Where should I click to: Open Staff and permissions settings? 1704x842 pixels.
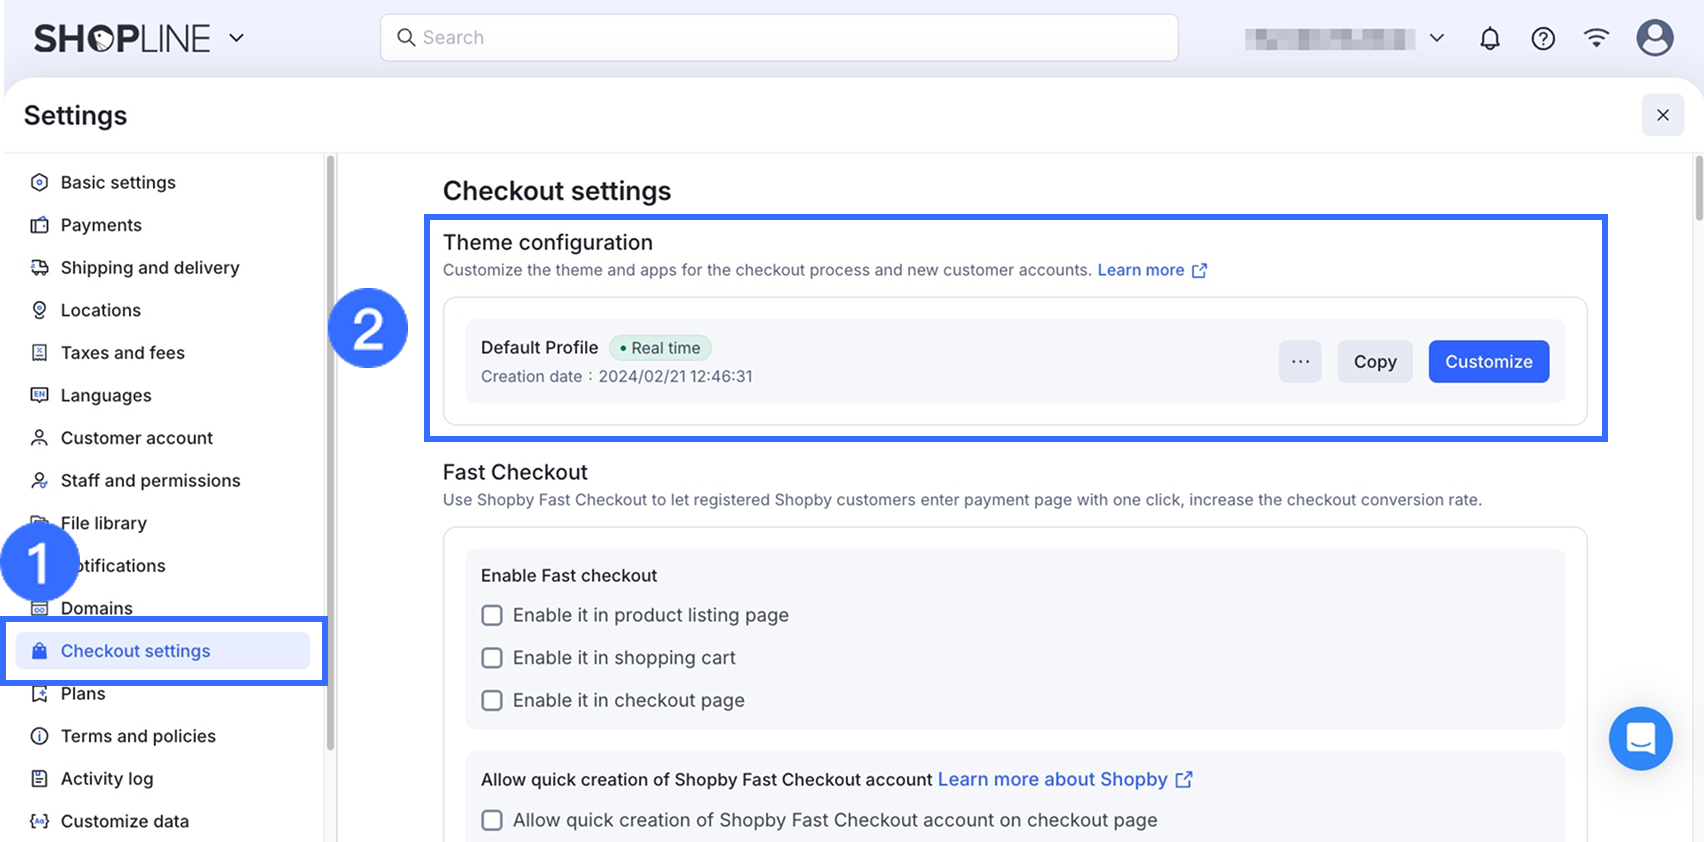click(x=150, y=480)
